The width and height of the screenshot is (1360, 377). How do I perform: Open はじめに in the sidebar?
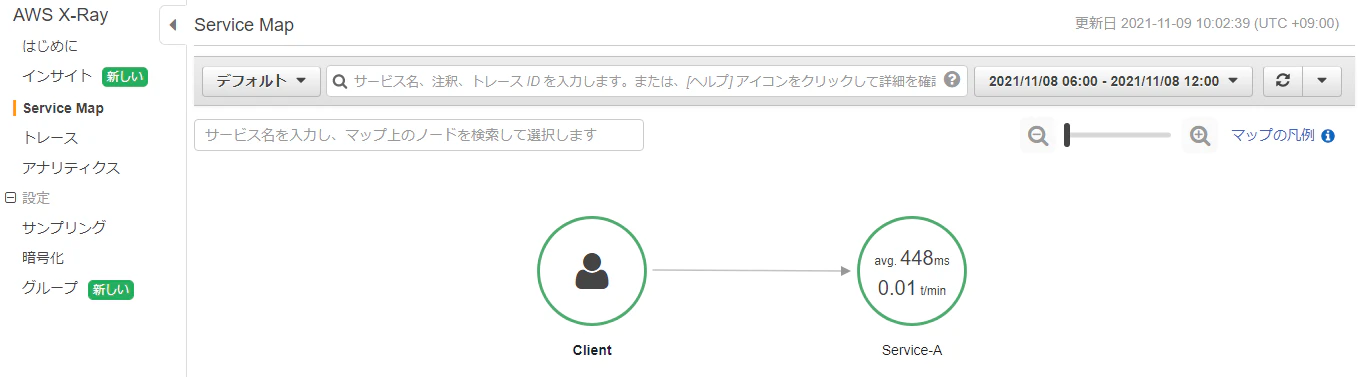click(x=50, y=46)
